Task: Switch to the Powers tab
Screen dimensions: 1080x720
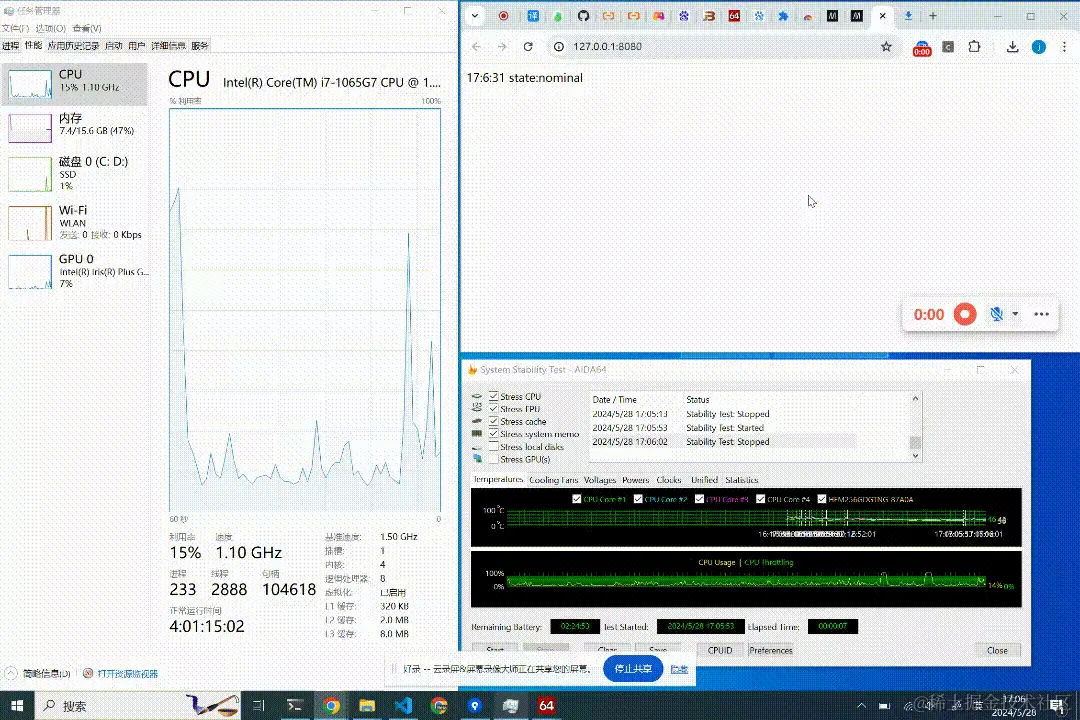Action: click(635, 480)
